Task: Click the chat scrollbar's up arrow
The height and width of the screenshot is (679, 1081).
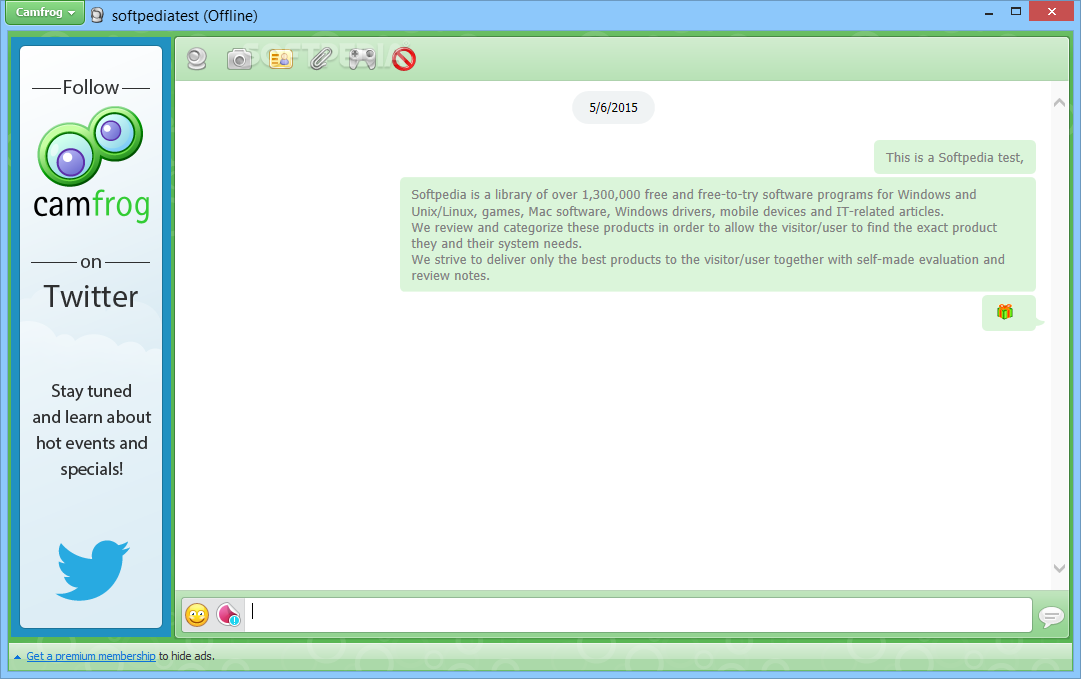Action: [x=1060, y=103]
